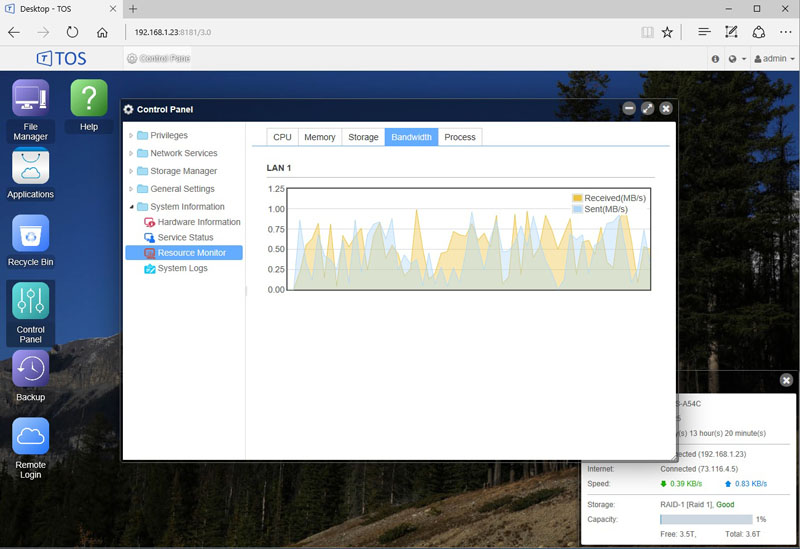
Task: Switch to the CPU tab
Action: (282, 137)
